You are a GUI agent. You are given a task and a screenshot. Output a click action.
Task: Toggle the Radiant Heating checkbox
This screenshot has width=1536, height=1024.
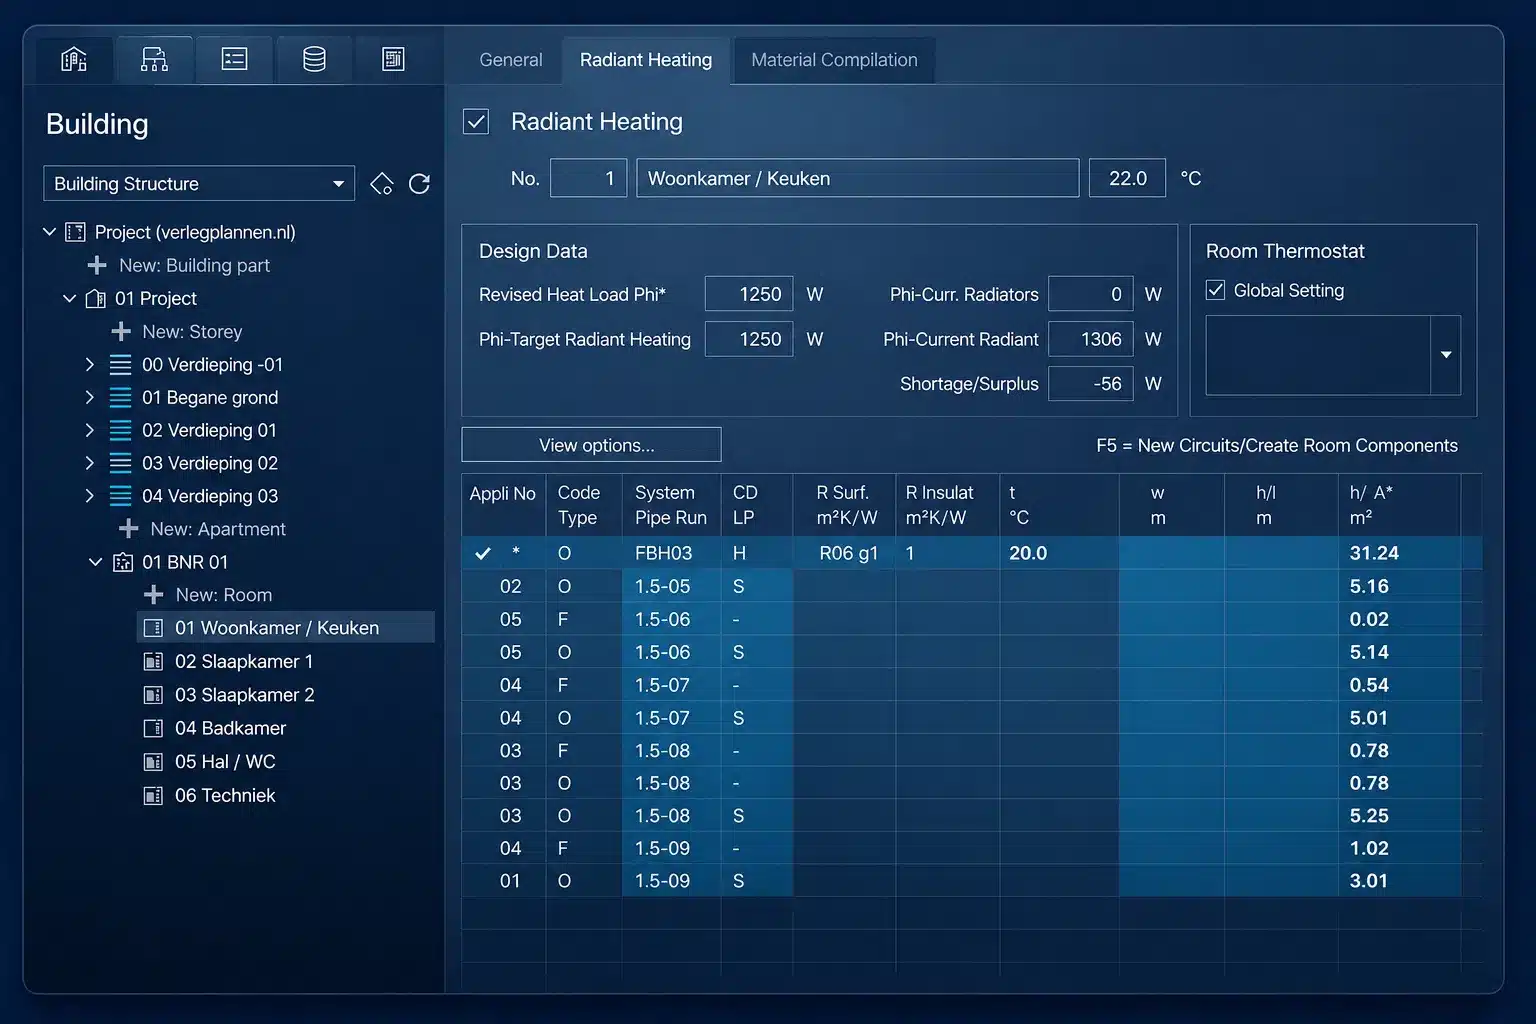click(x=476, y=122)
